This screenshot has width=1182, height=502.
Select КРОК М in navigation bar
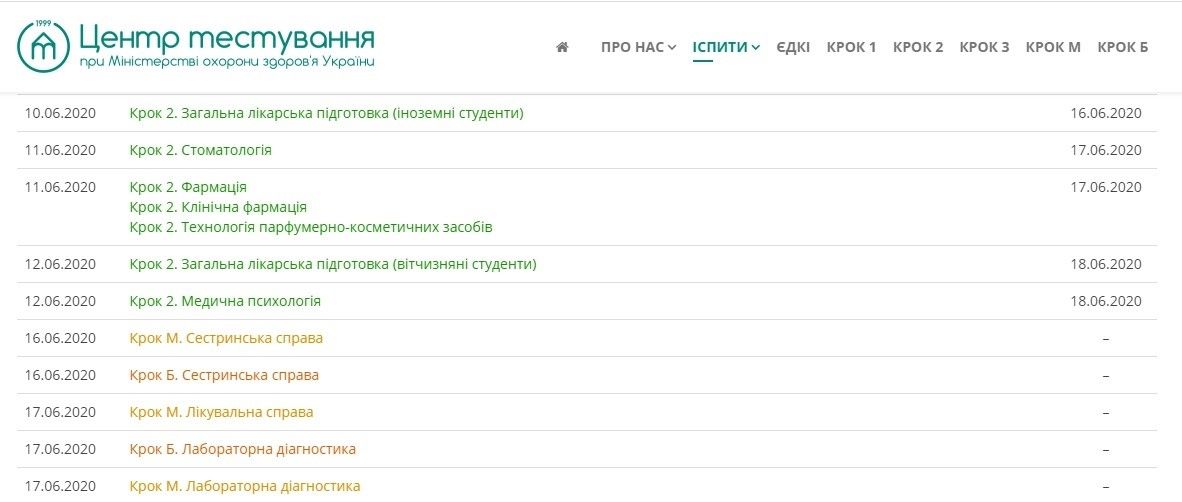click(x=1053, y=47)
